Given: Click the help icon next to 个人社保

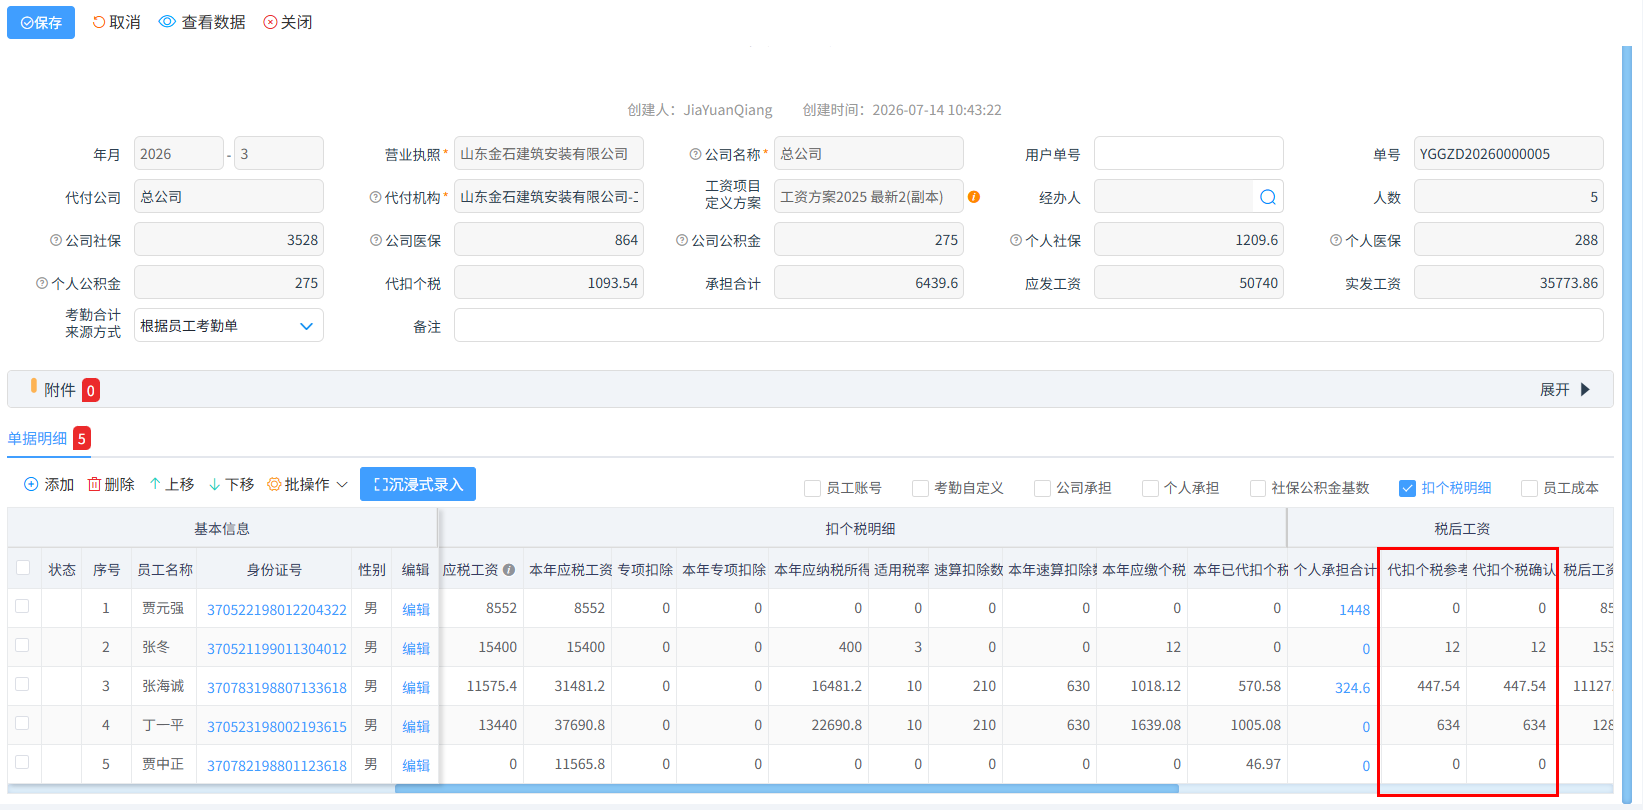Looking at the screenshot, I should coord(1016,240).
